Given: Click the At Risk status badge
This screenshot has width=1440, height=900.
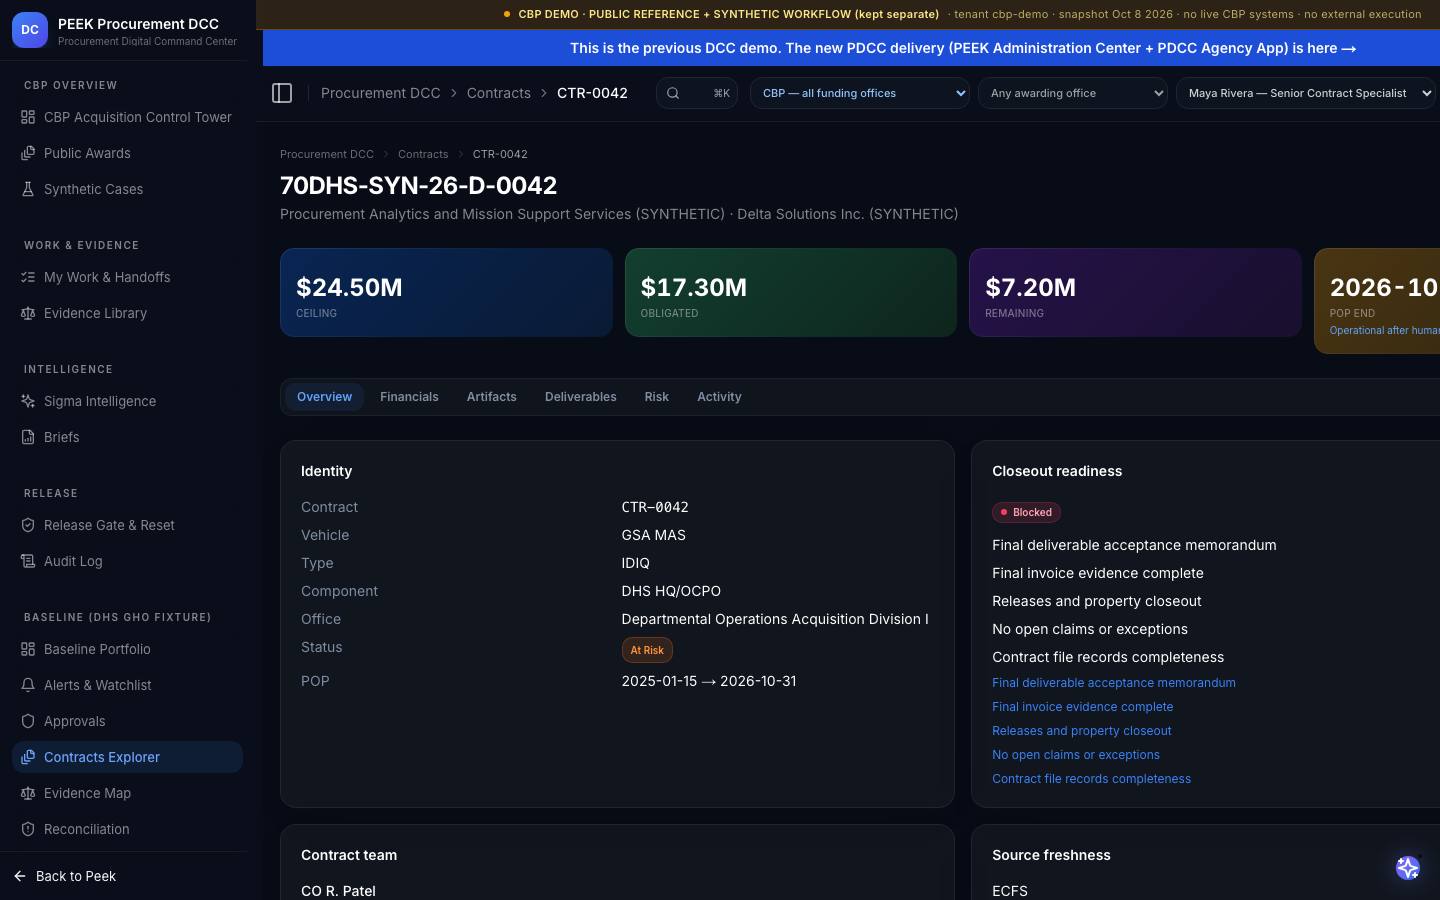Looking at the screenshot, I should pos(647,650).
